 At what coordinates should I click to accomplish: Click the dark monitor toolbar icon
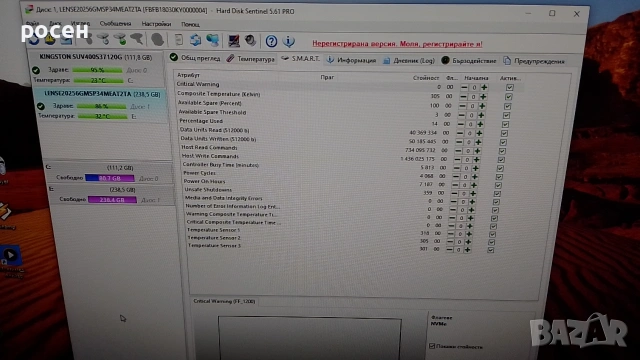click(x=234, y=40)
